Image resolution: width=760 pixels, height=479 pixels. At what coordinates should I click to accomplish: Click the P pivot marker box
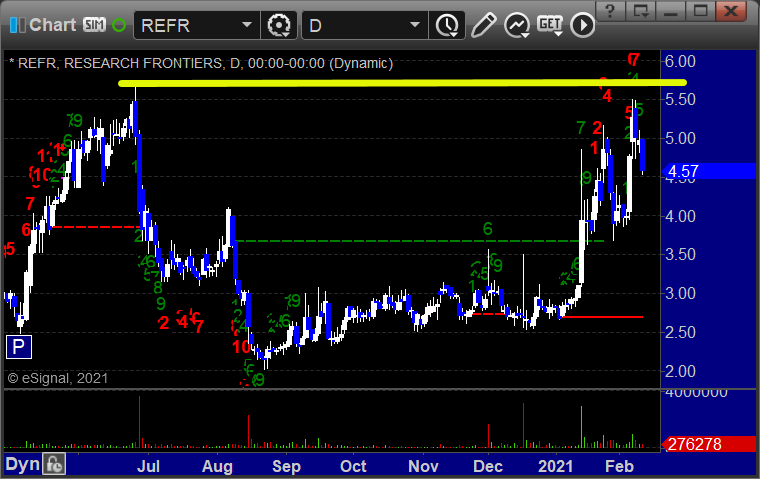pos(19,347)
